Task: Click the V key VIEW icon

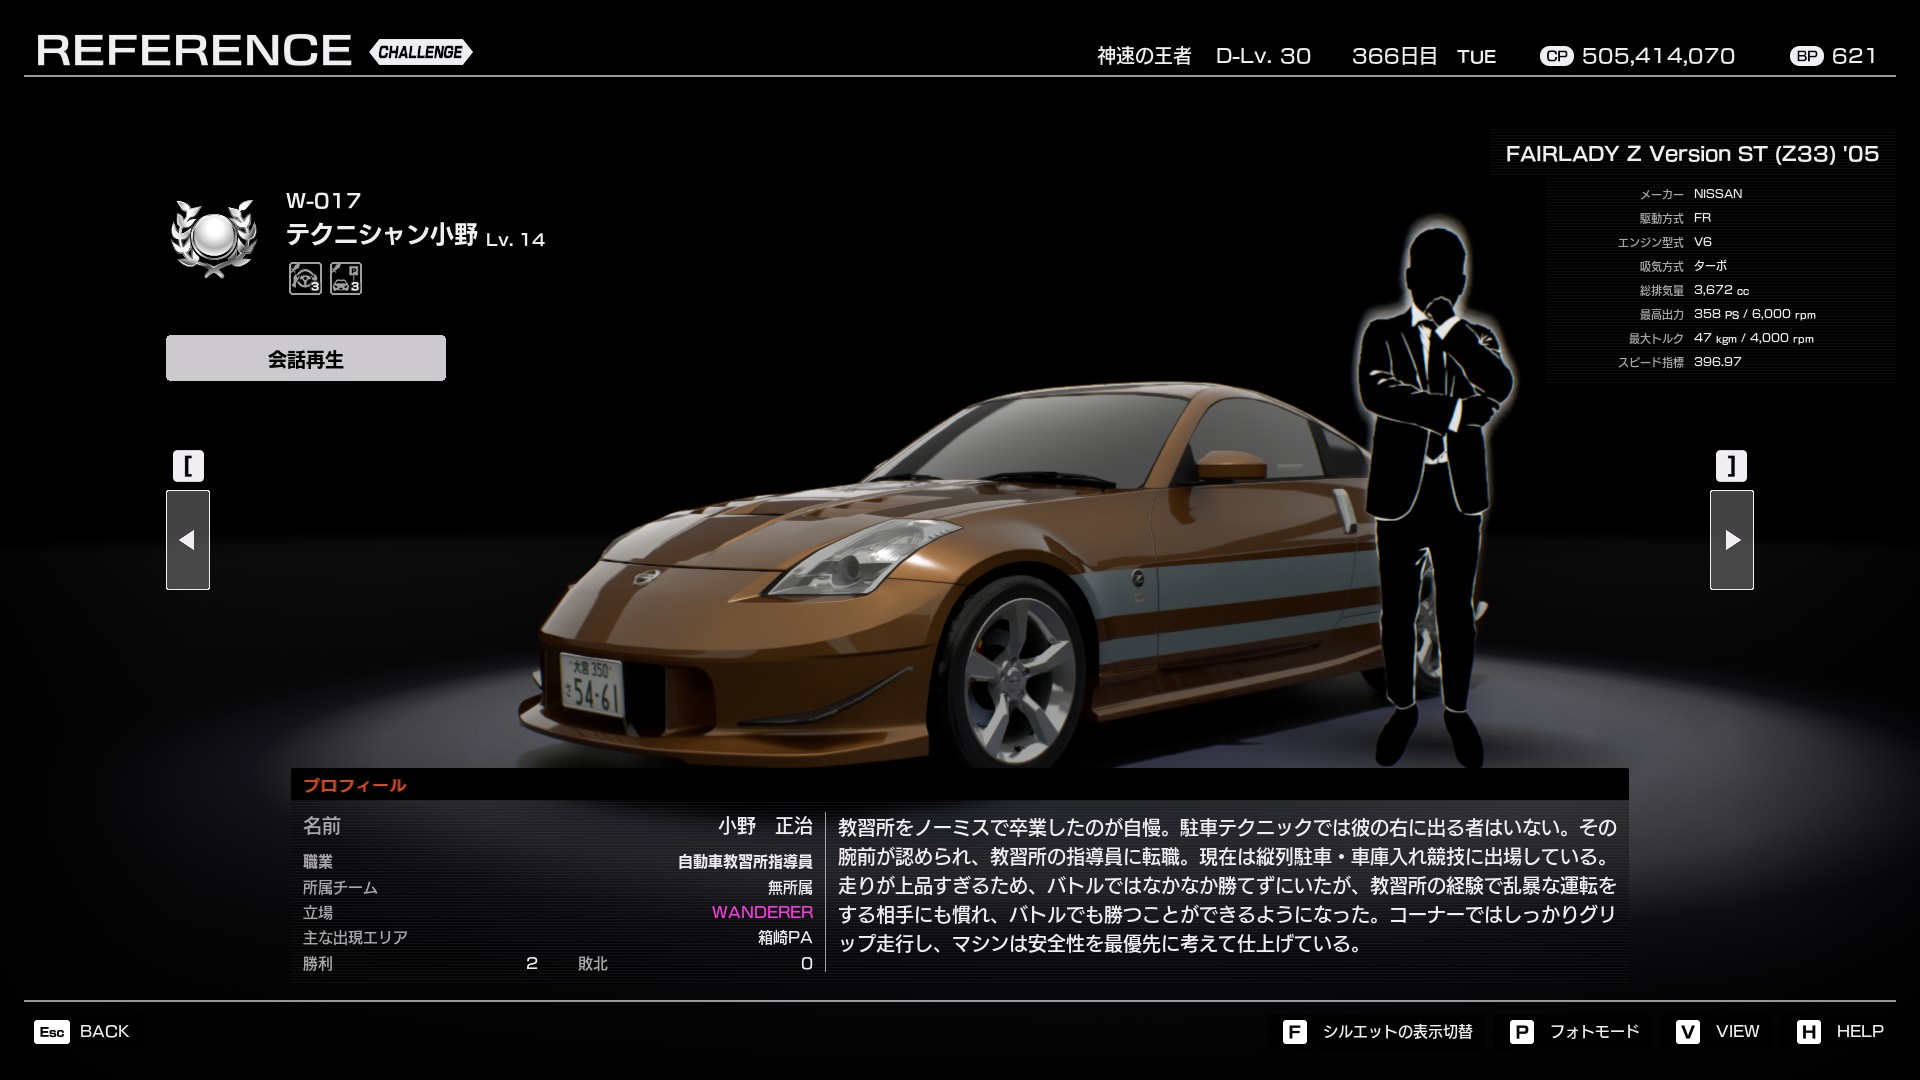Action: (x=1687, y=1032)
